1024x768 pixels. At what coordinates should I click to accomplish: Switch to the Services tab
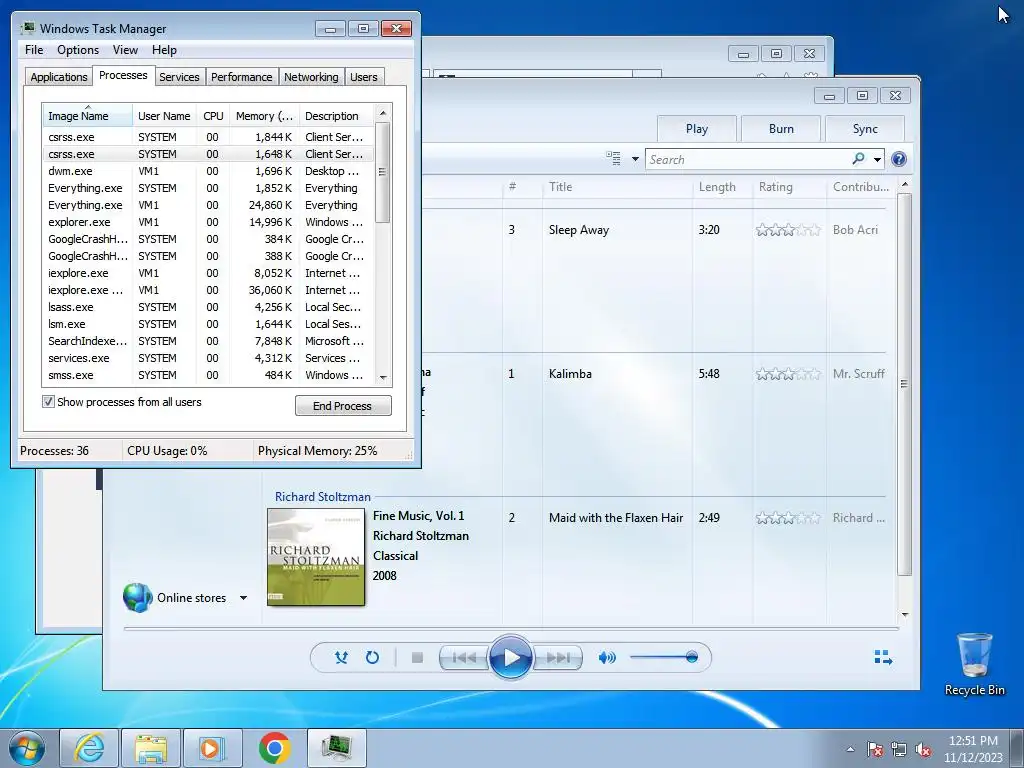click(179, 77)
